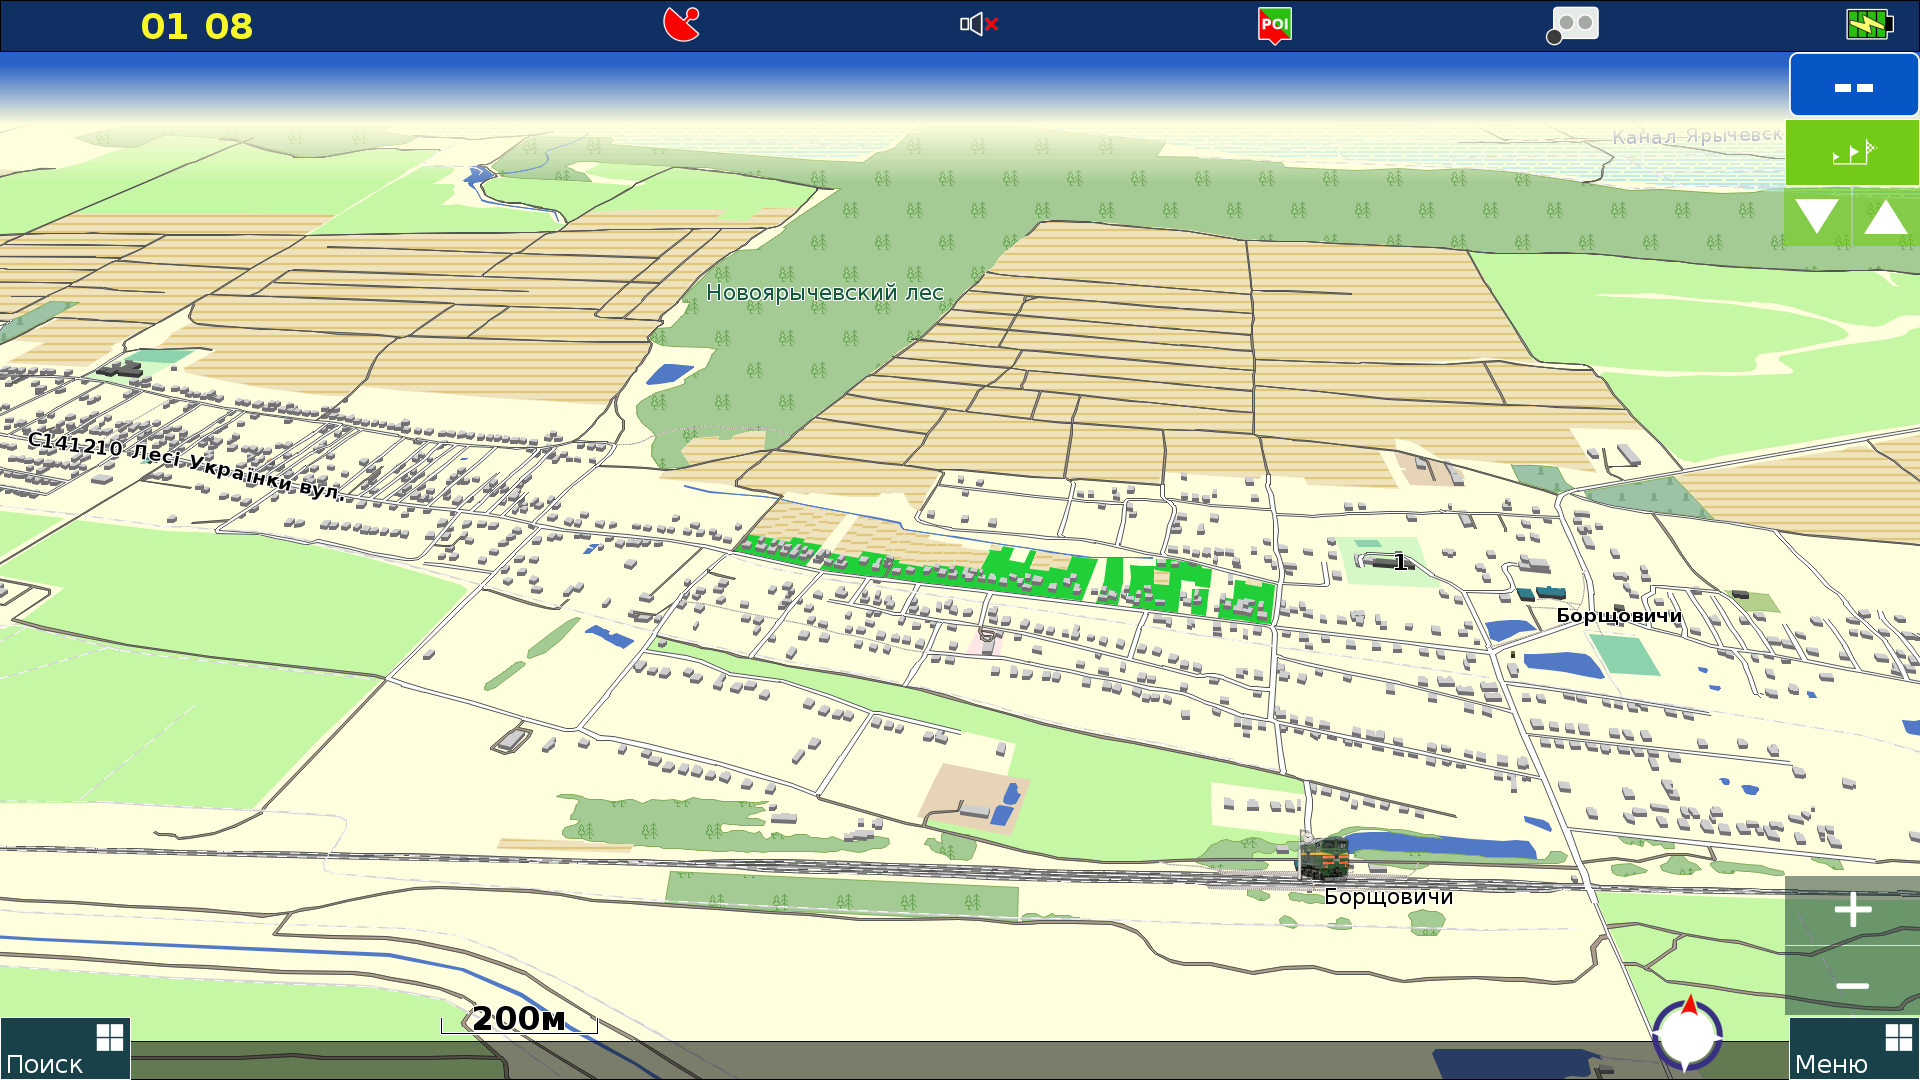
Task: Open the Поиск search button
Action: click(65, 1049)
